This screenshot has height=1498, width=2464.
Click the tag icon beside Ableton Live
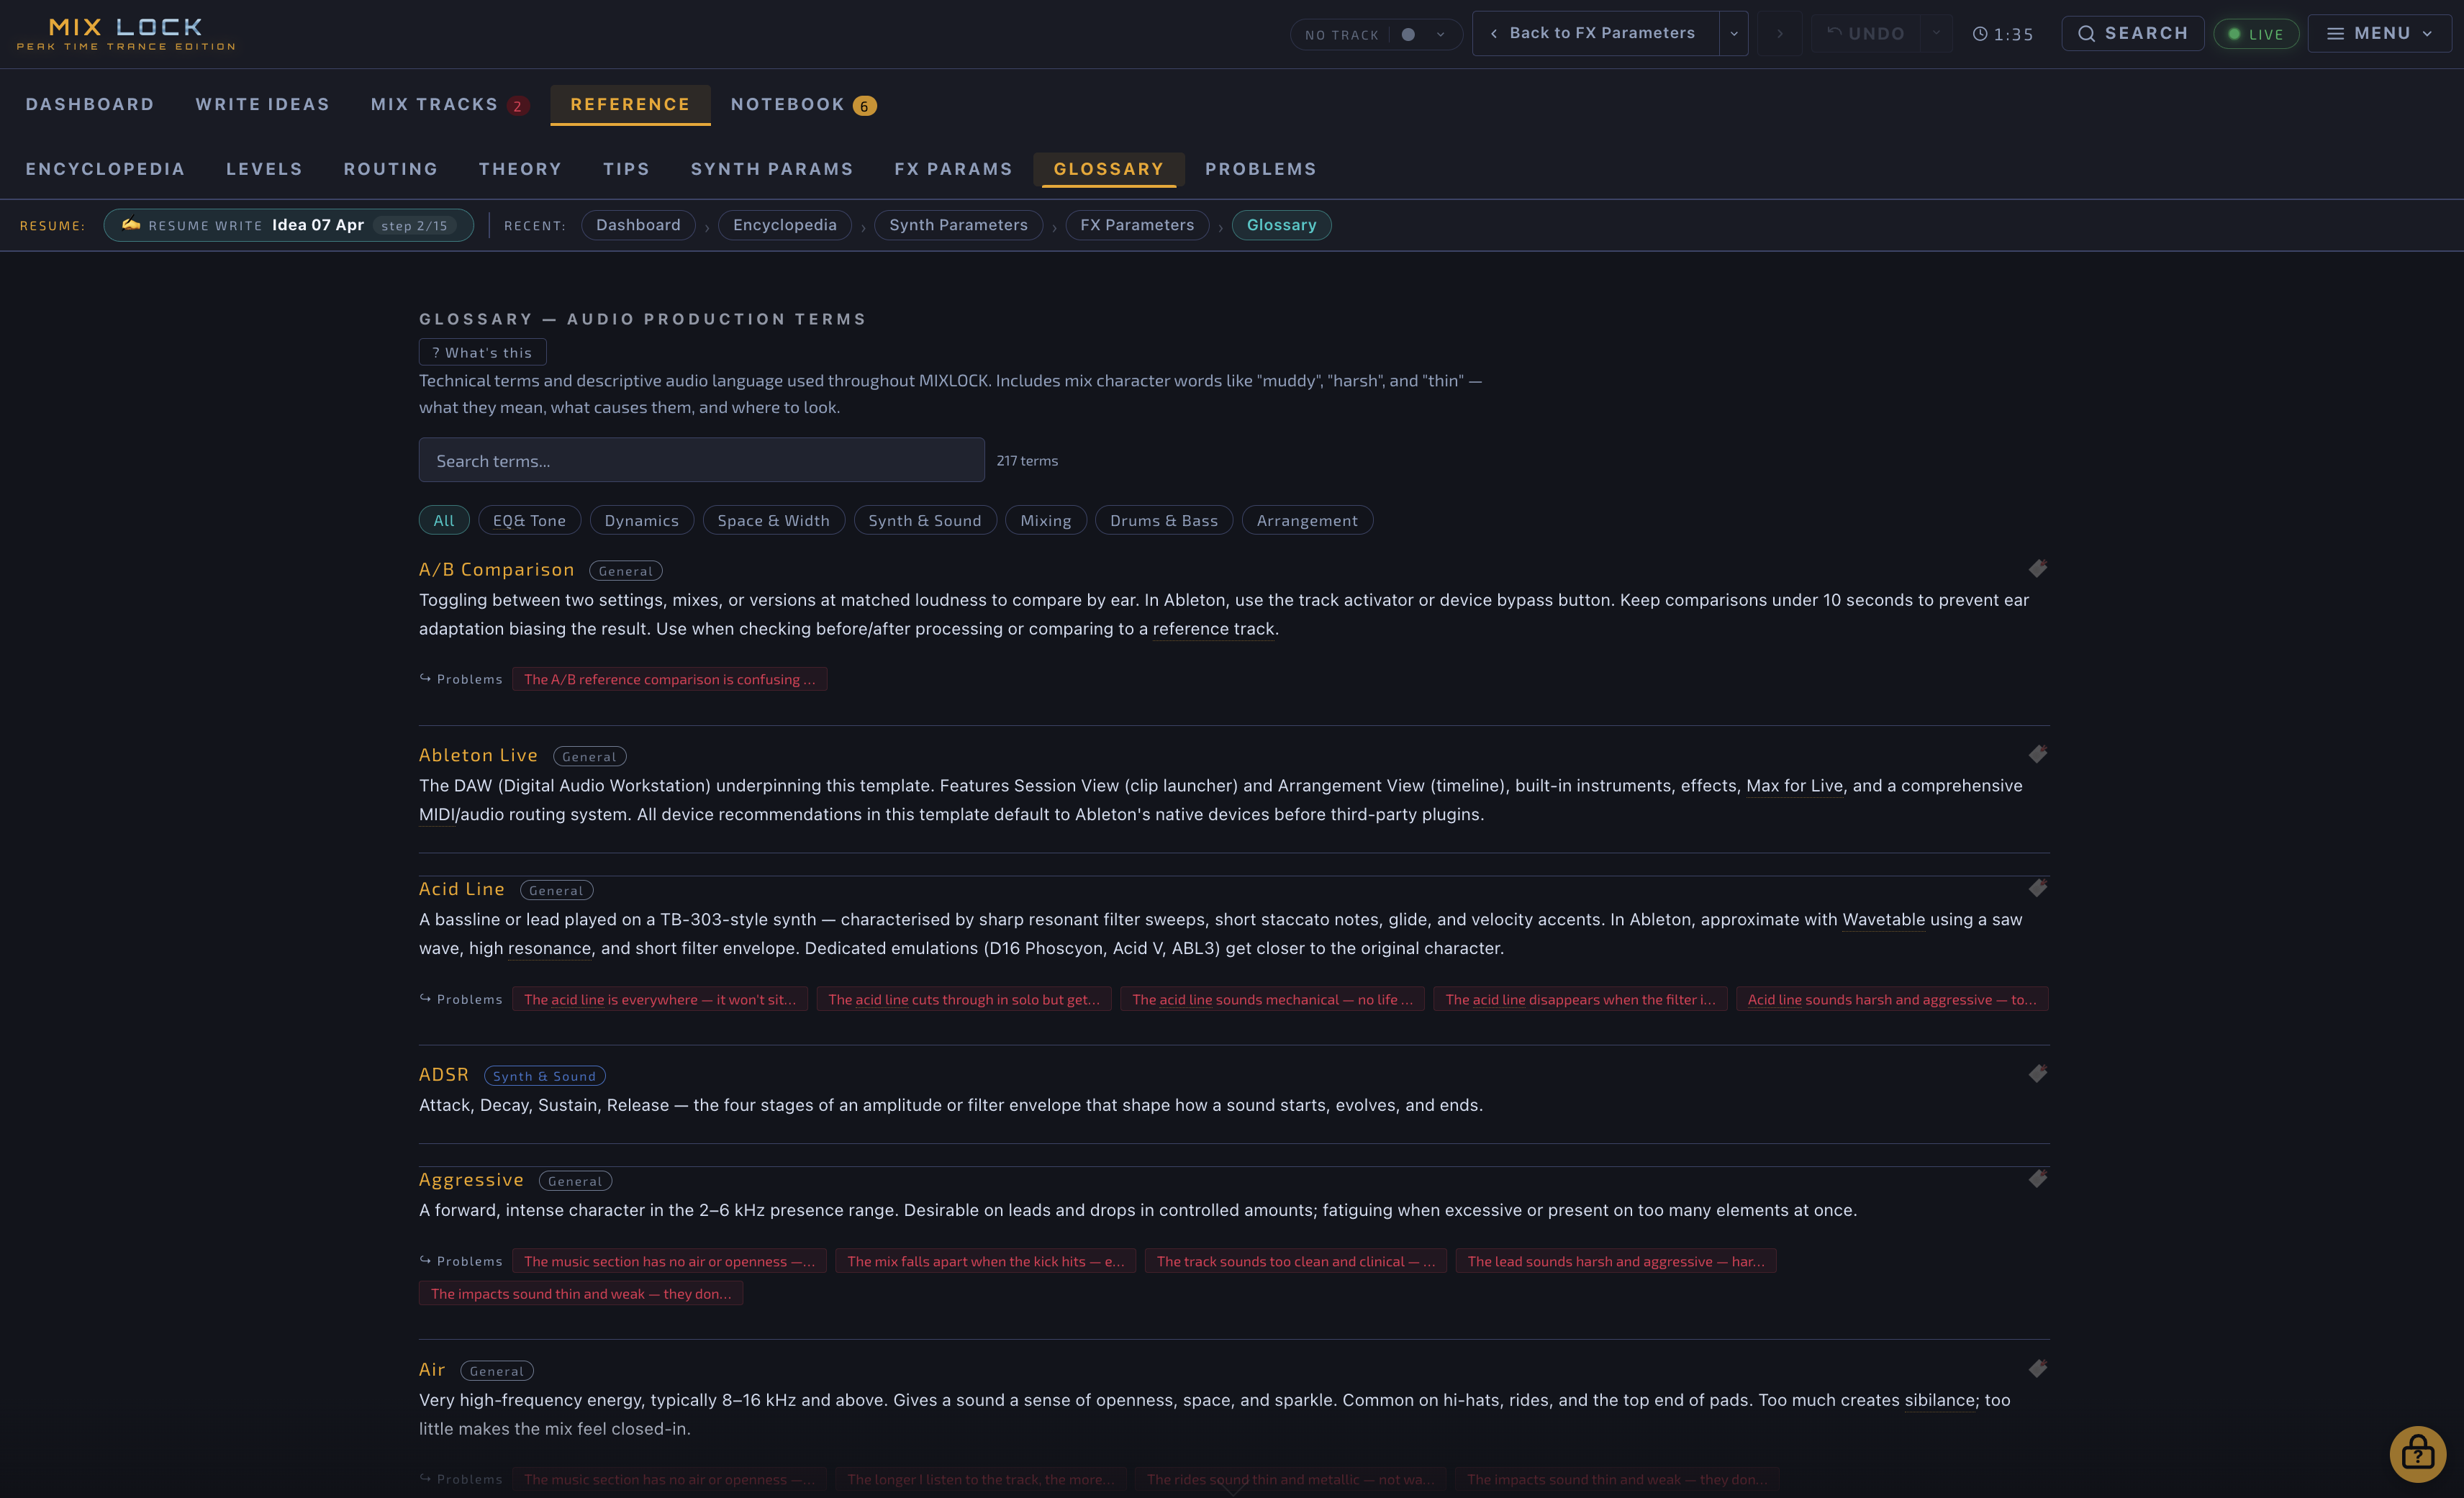[2037, 754]
